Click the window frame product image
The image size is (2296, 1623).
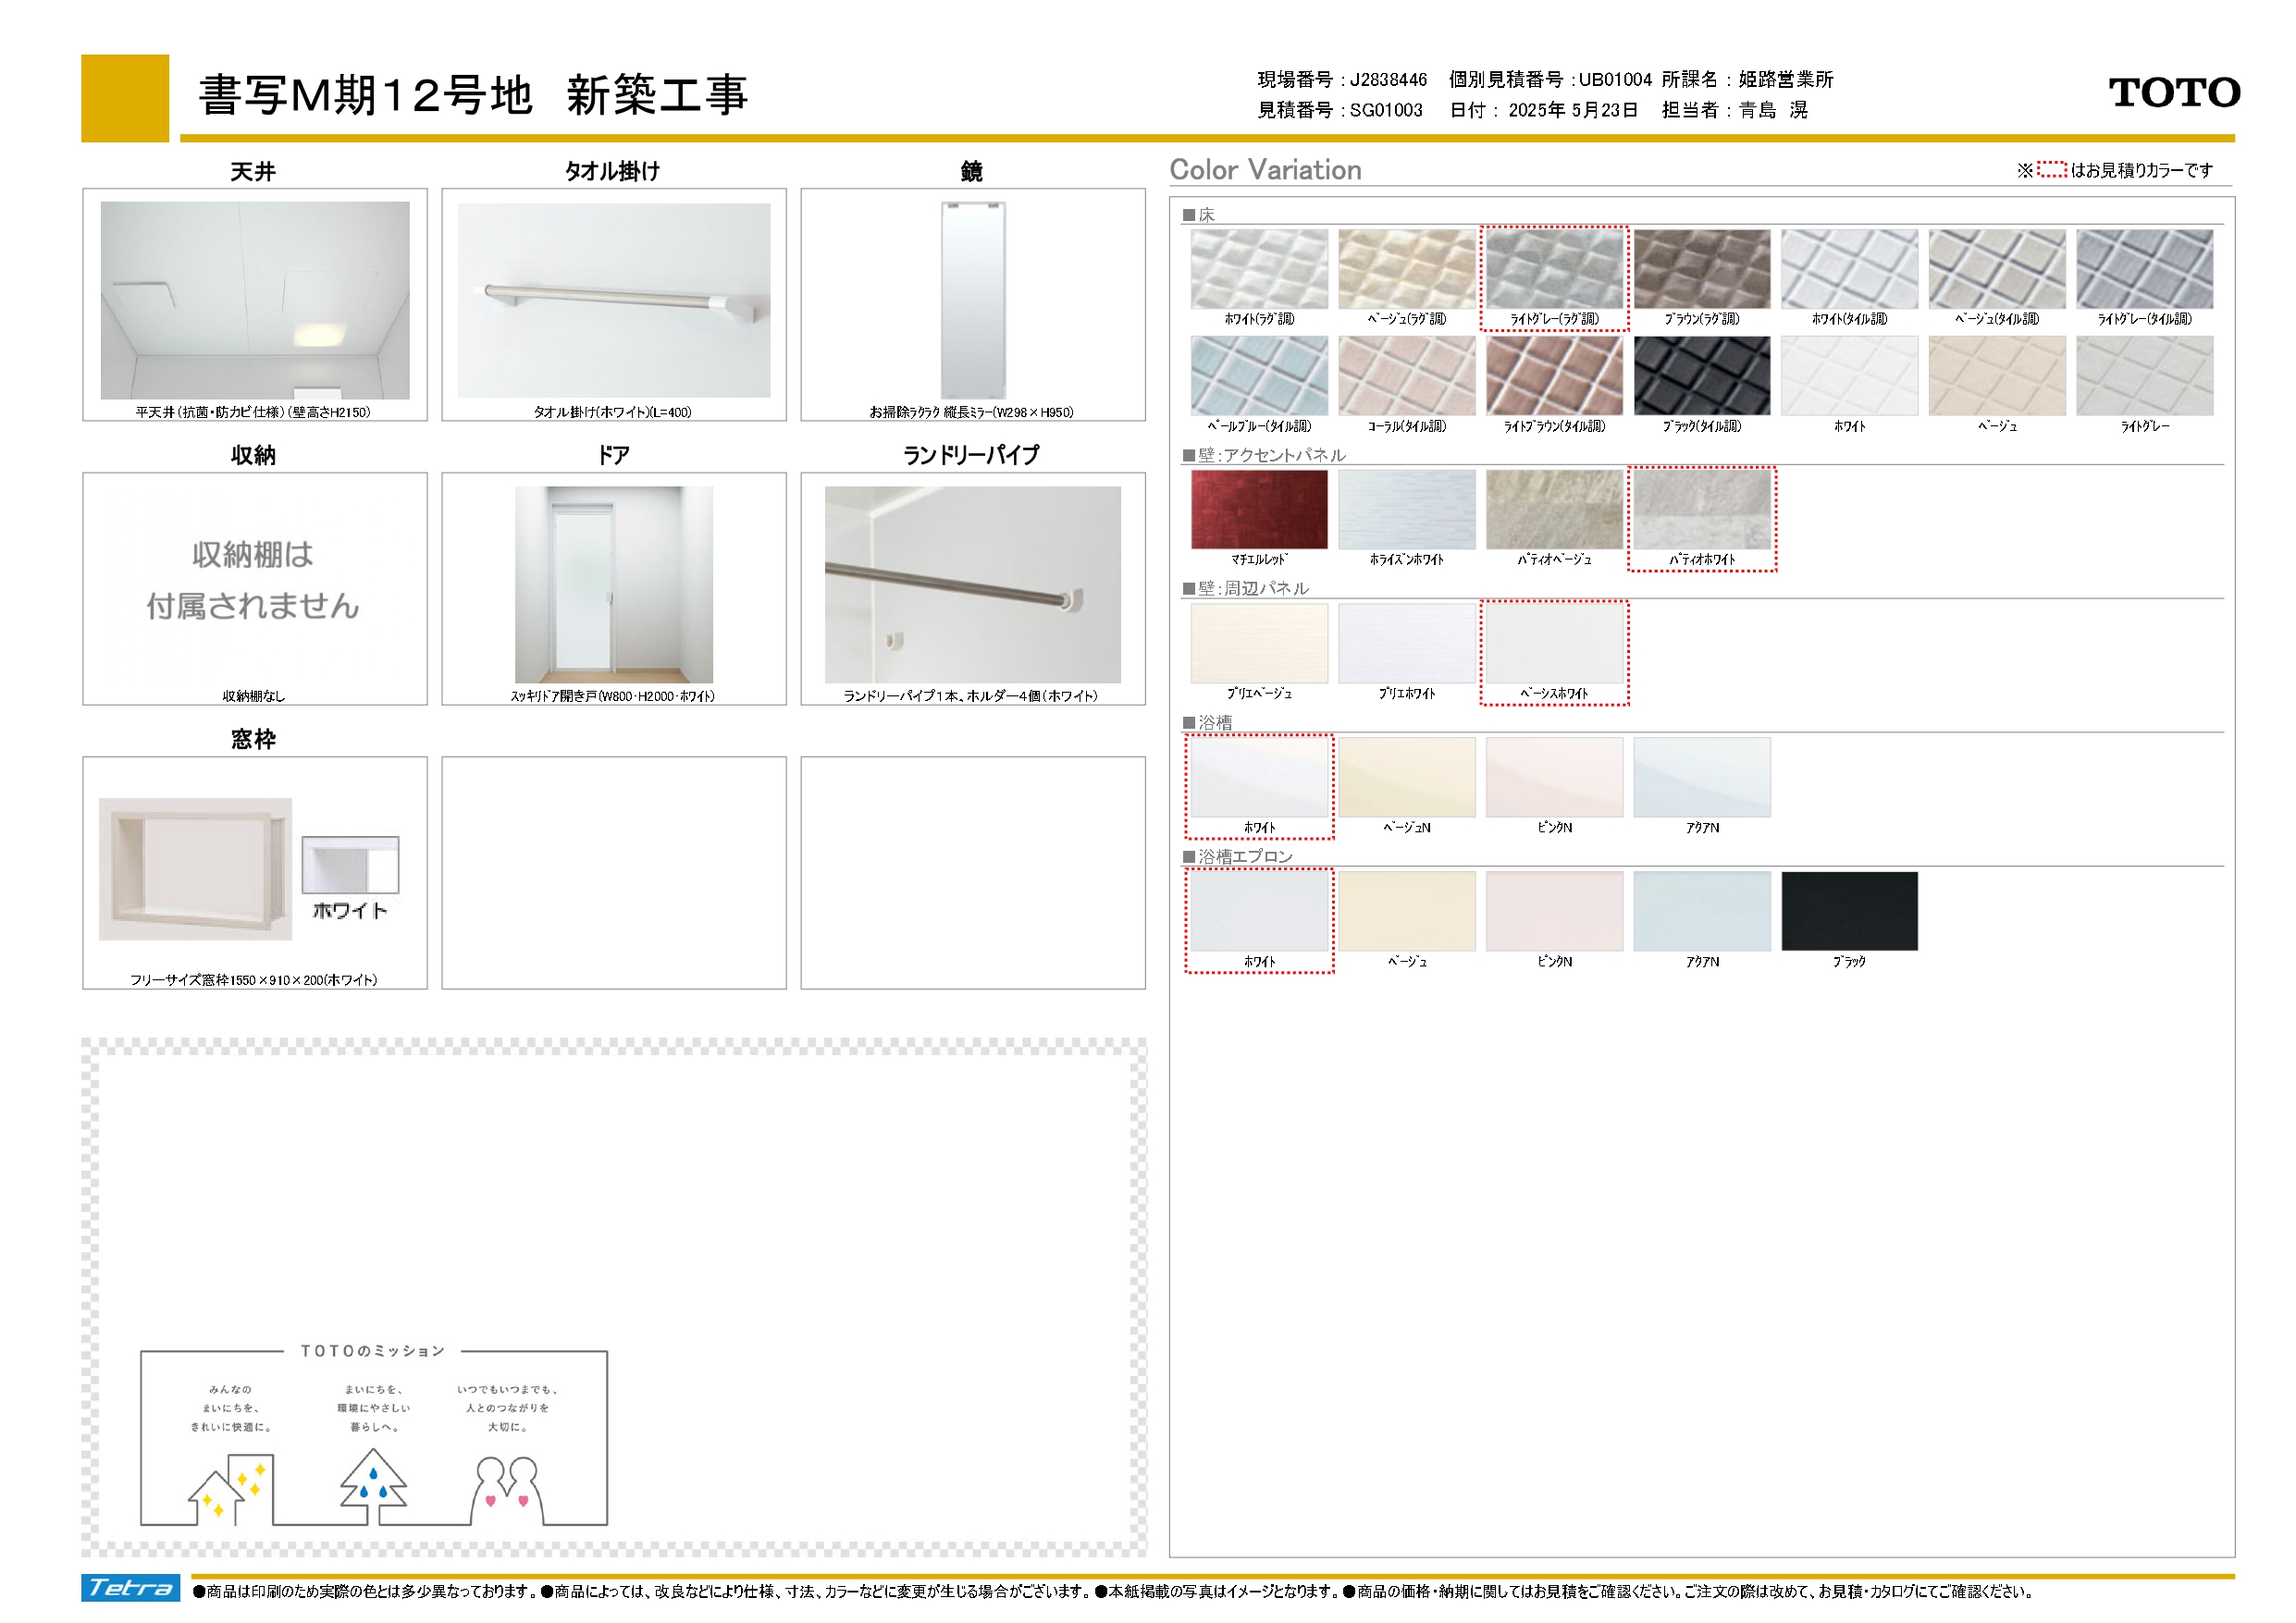[x=196, y=868]
